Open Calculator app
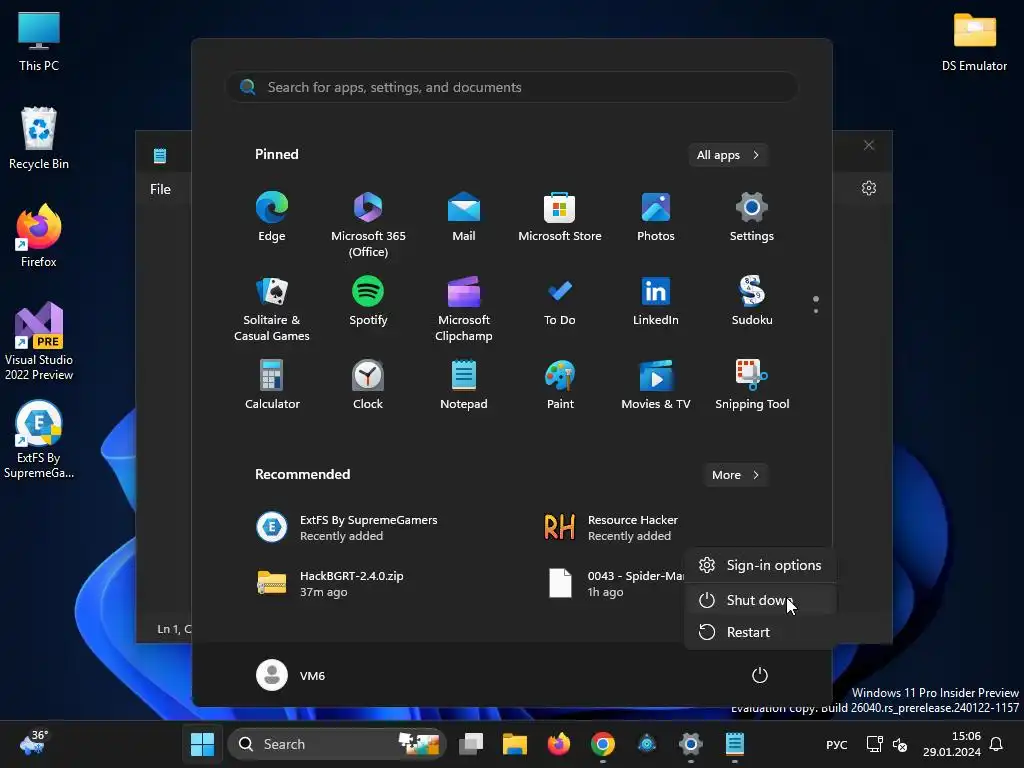The image size is (1024, 768). point(272,385)
